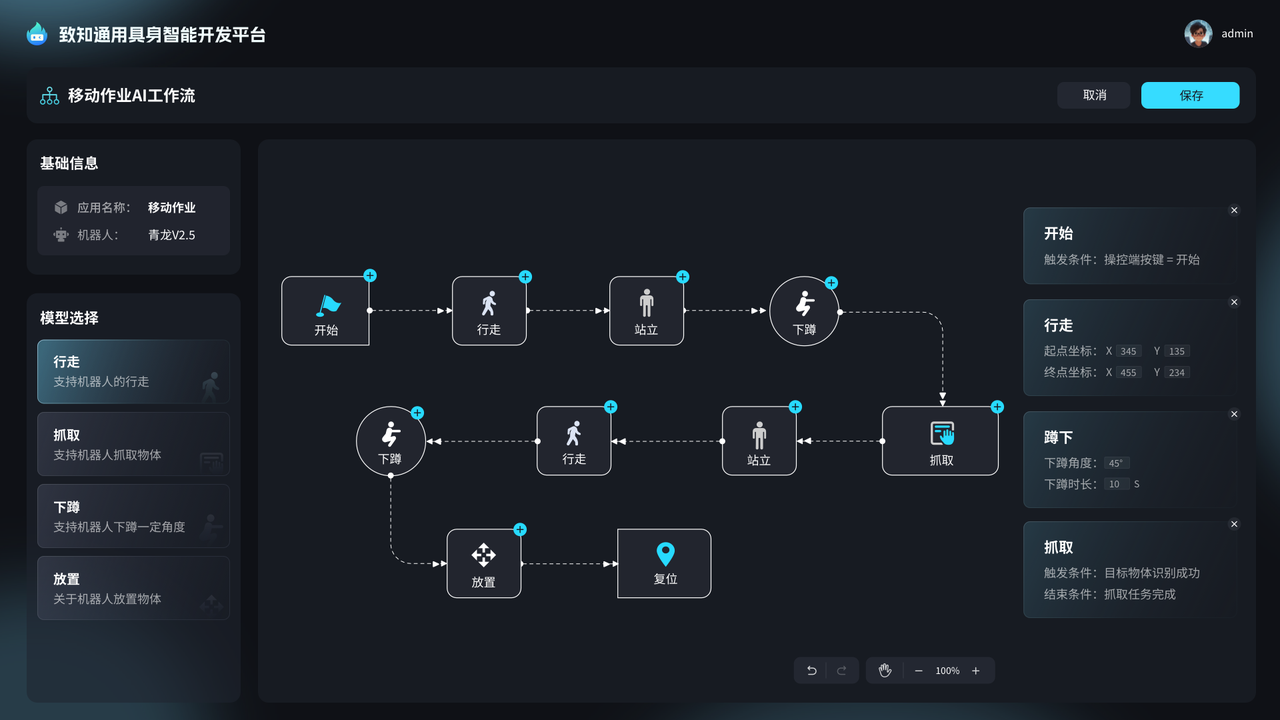Close the 蹲下 properties card
Screen dimensions: 1280x720
click(x=1234, y=414)
